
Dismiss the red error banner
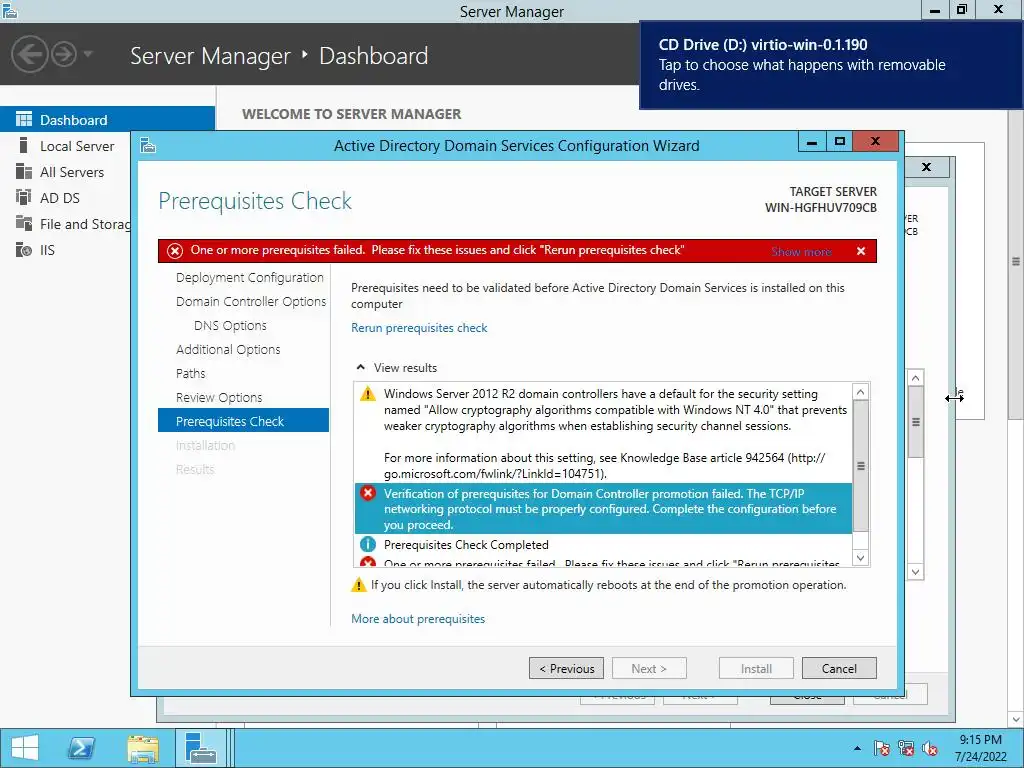861,251
